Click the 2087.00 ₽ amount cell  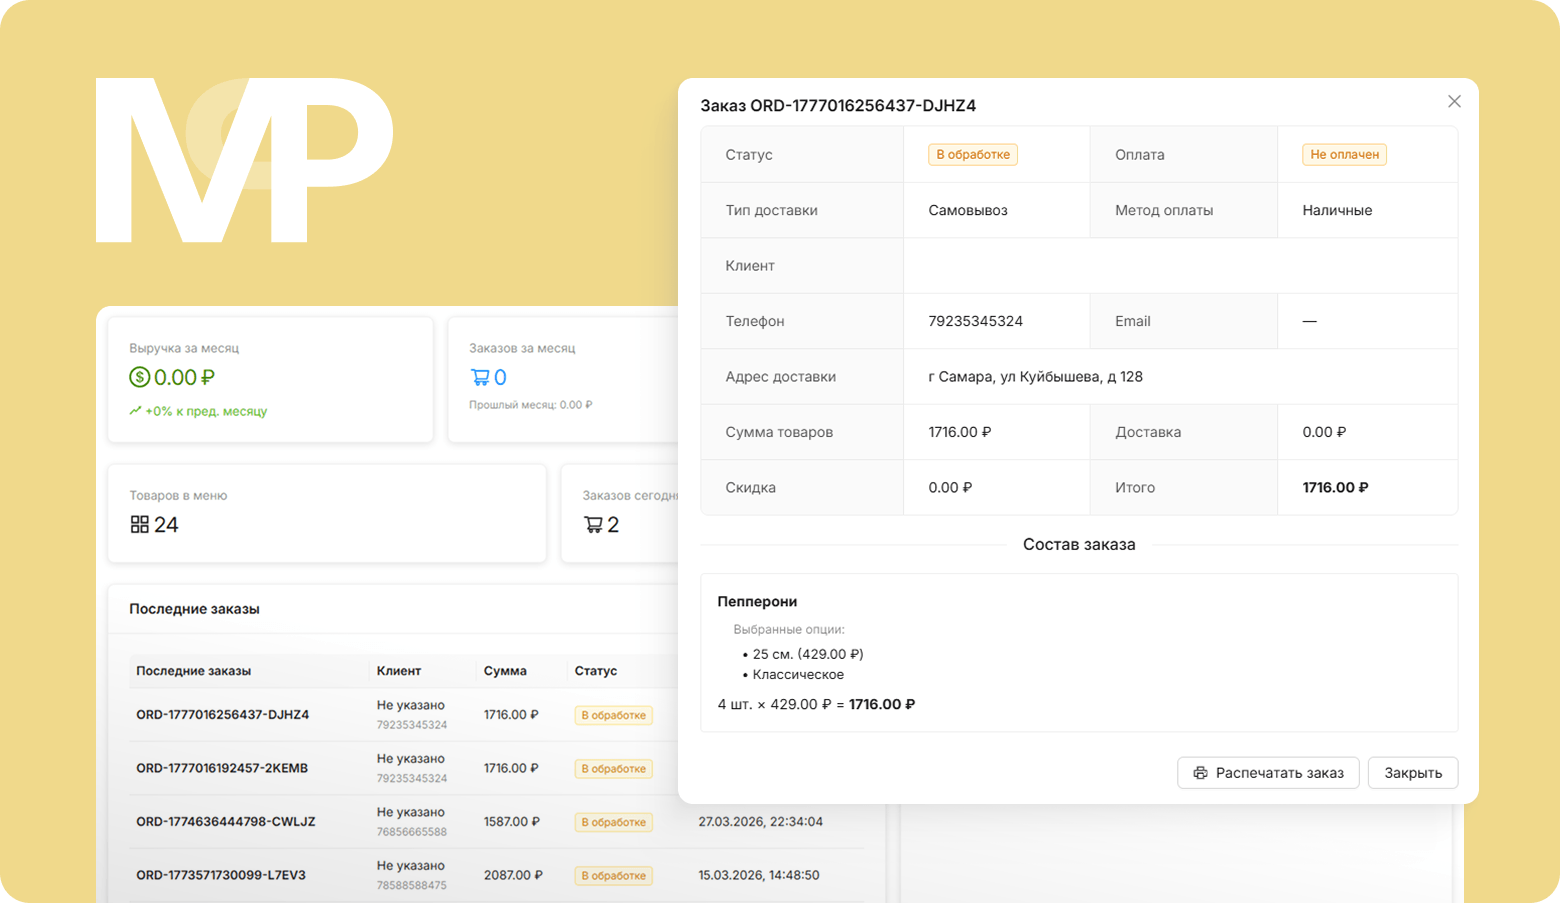click(x=513, y=875)
